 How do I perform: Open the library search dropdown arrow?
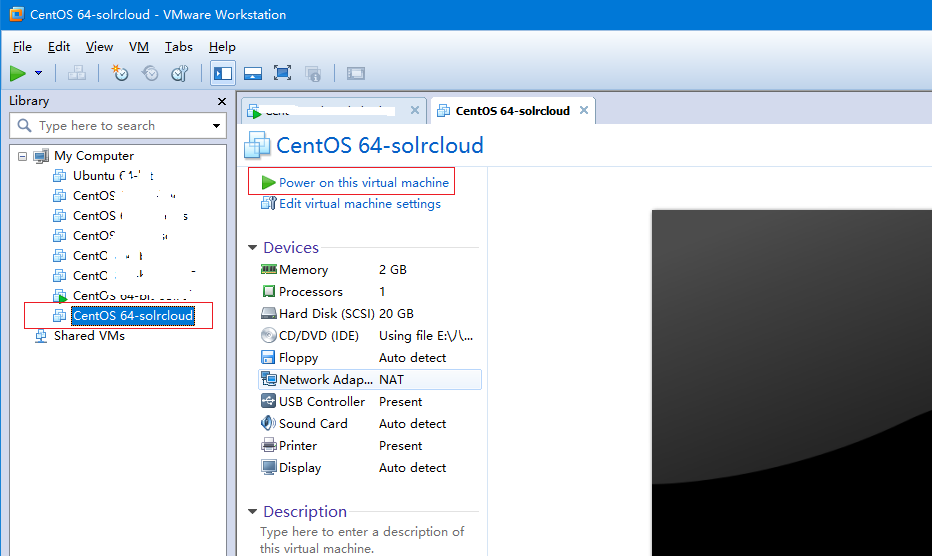coord(216,125)
